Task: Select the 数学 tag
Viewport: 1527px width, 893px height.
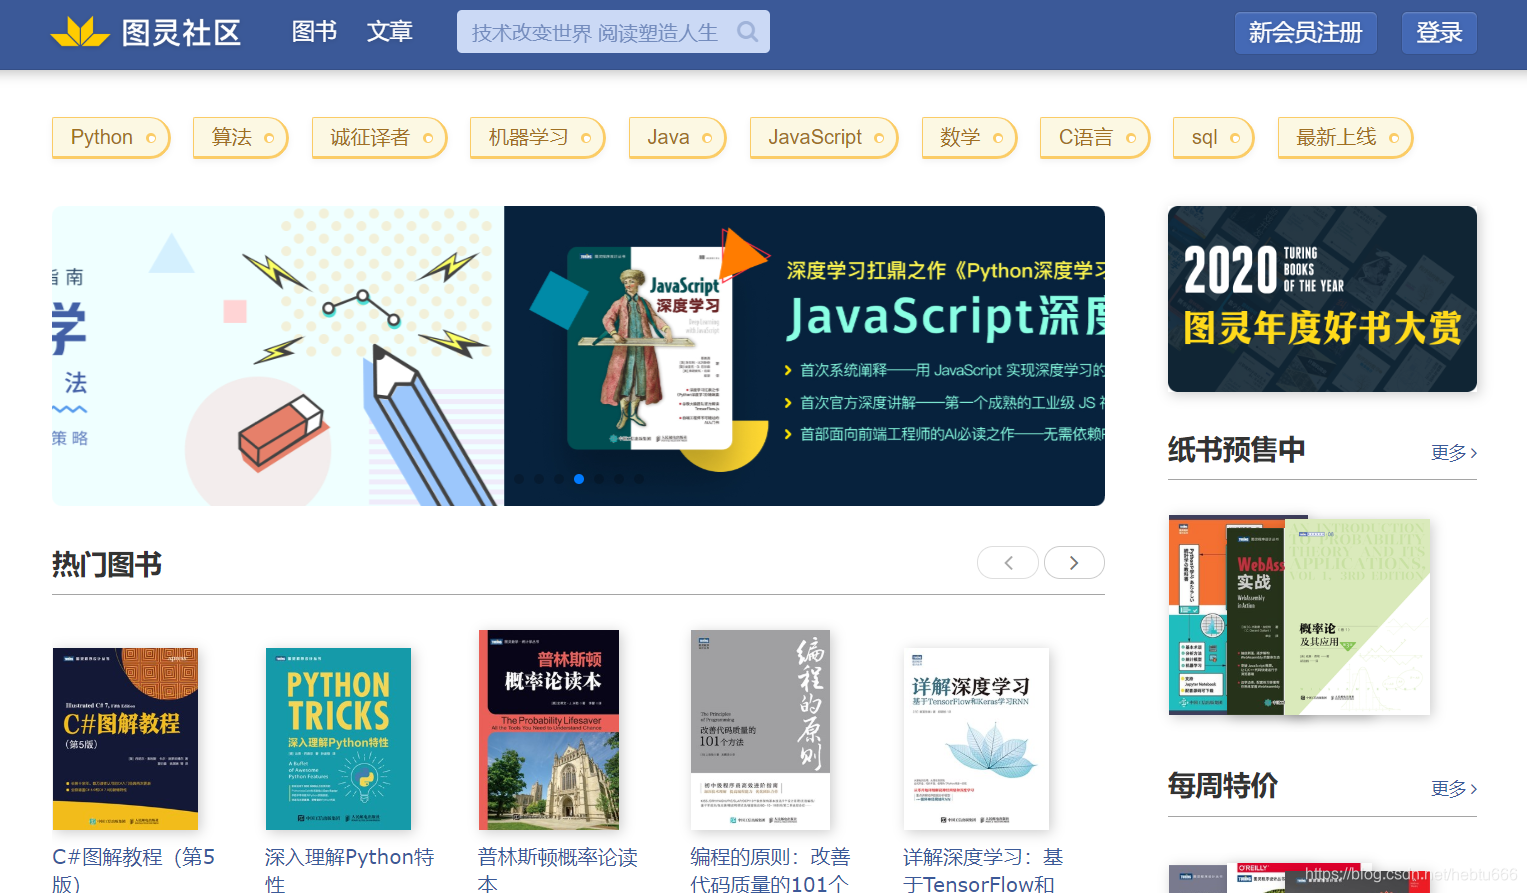Action: point(970,138)
